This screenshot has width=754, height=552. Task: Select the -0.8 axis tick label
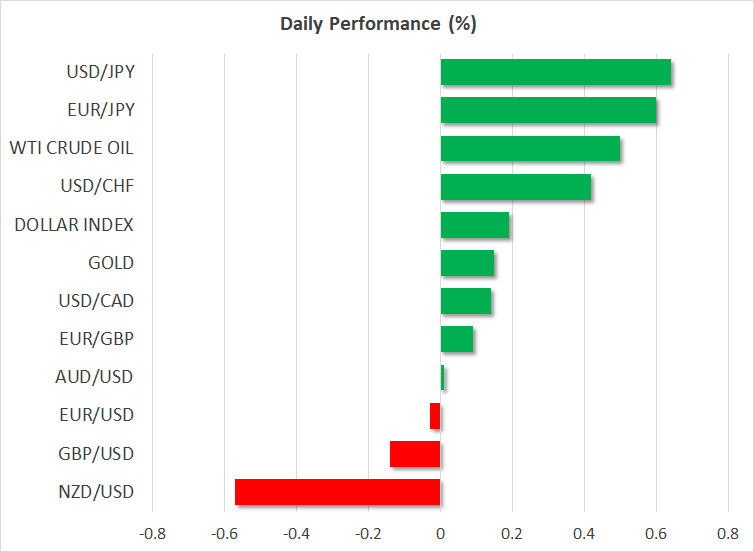pyautogui.click(x=152, y=531)
